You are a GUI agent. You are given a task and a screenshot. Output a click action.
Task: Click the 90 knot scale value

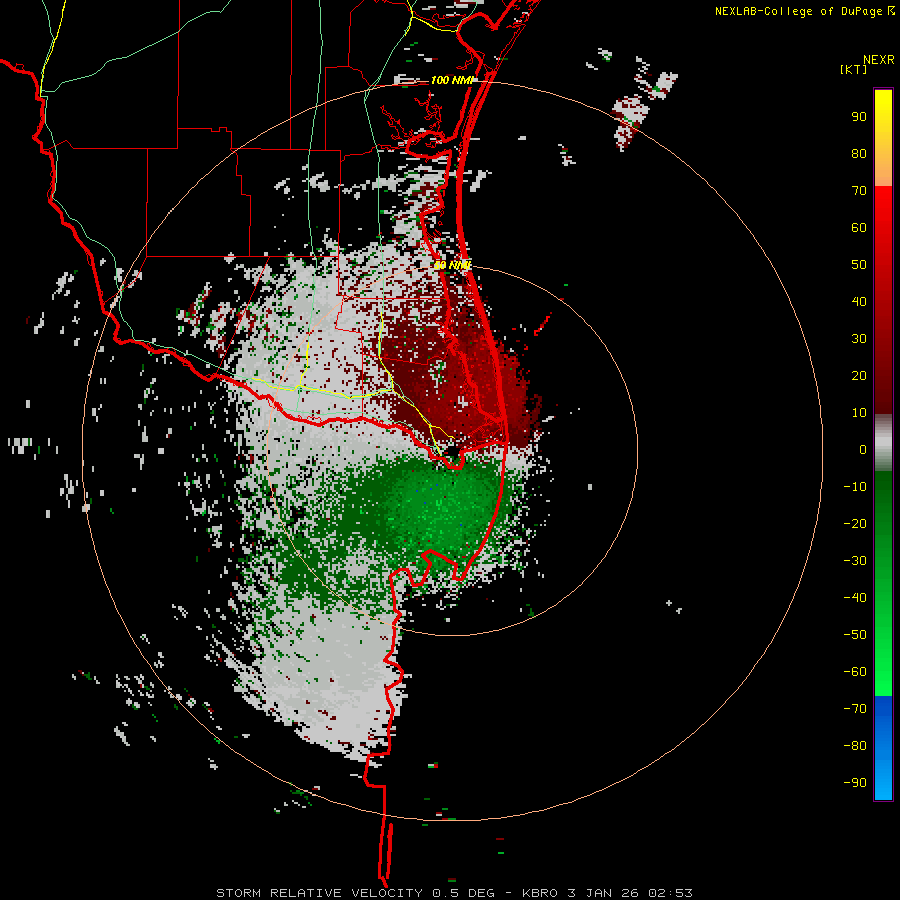pyautogui.click(x=859, y=117)
